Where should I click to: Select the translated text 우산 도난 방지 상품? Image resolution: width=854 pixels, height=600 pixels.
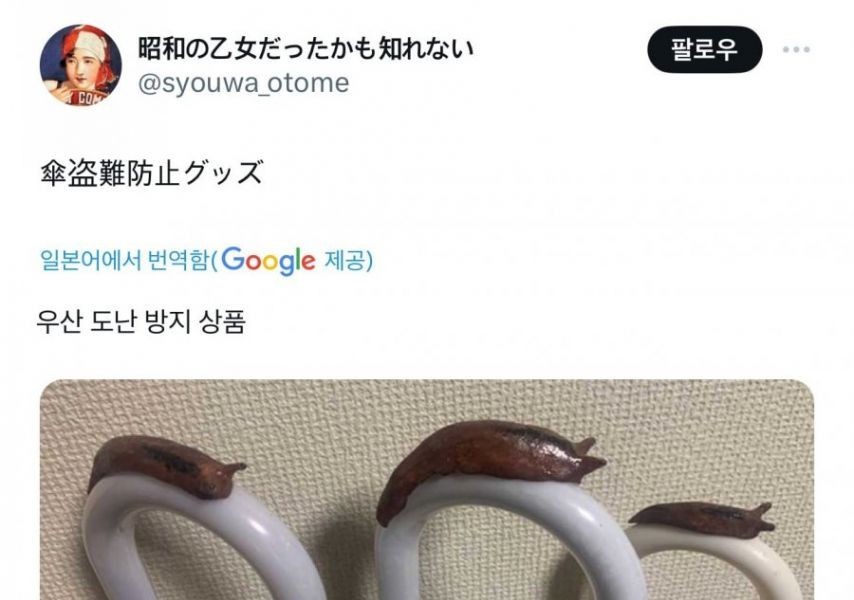(x=142, y=321)
